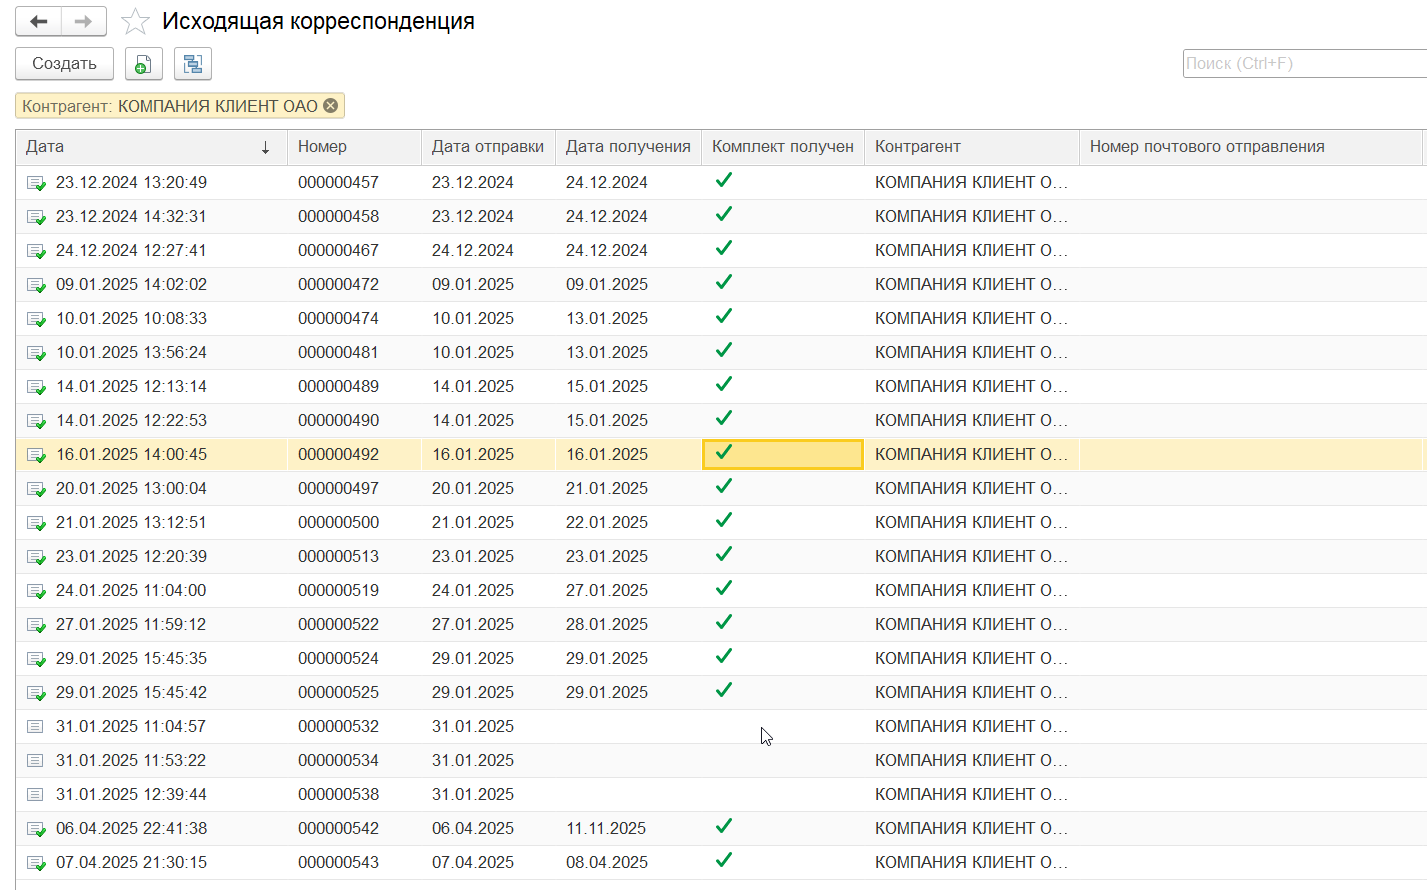The width and height of the screenshot is (1427, 890).
Task: Select Контрагент cell in row 000000538
Action: click(x=971, y=794)
